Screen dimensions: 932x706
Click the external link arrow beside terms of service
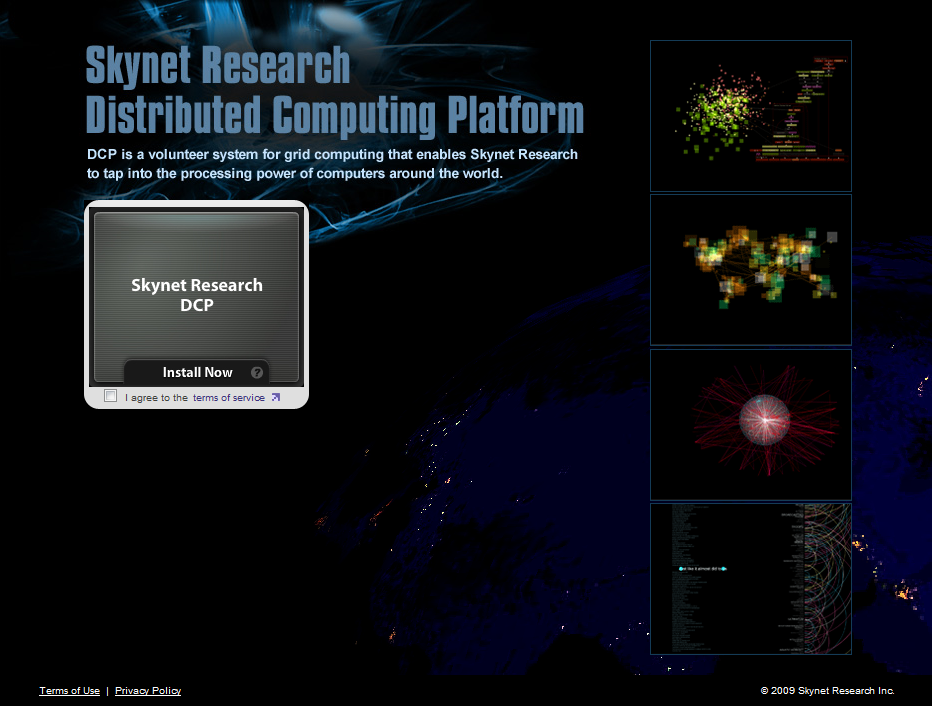[275, 396]
